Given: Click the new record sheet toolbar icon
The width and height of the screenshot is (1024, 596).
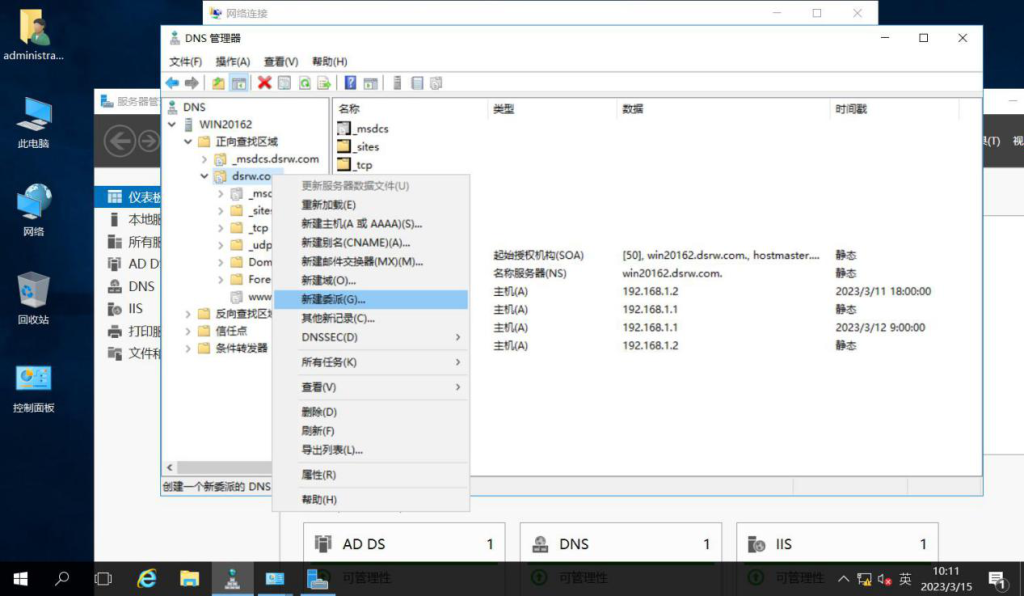Looking at the screenshot, I should pyautogui.click(x=417, y=83).
